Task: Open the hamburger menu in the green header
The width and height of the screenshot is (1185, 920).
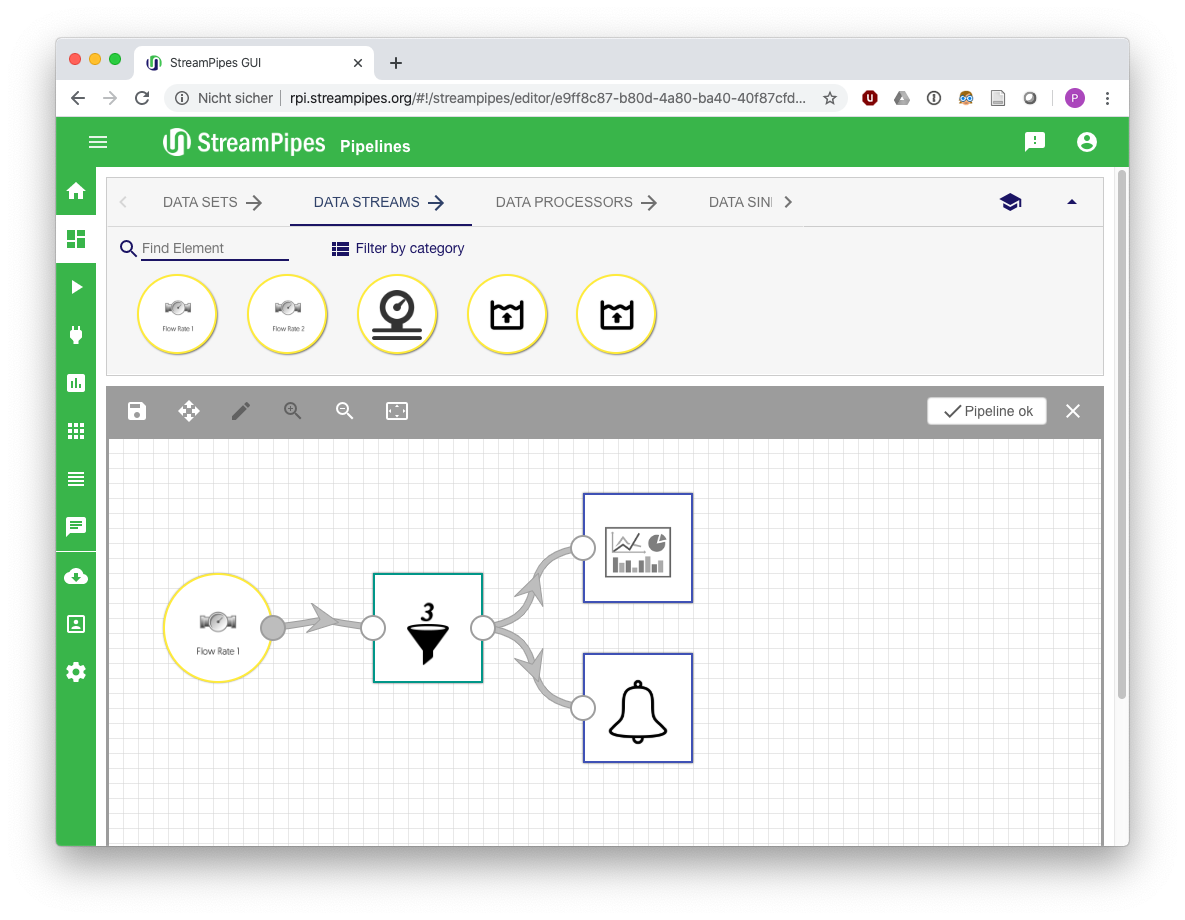Action: click(x=98, y=142)
